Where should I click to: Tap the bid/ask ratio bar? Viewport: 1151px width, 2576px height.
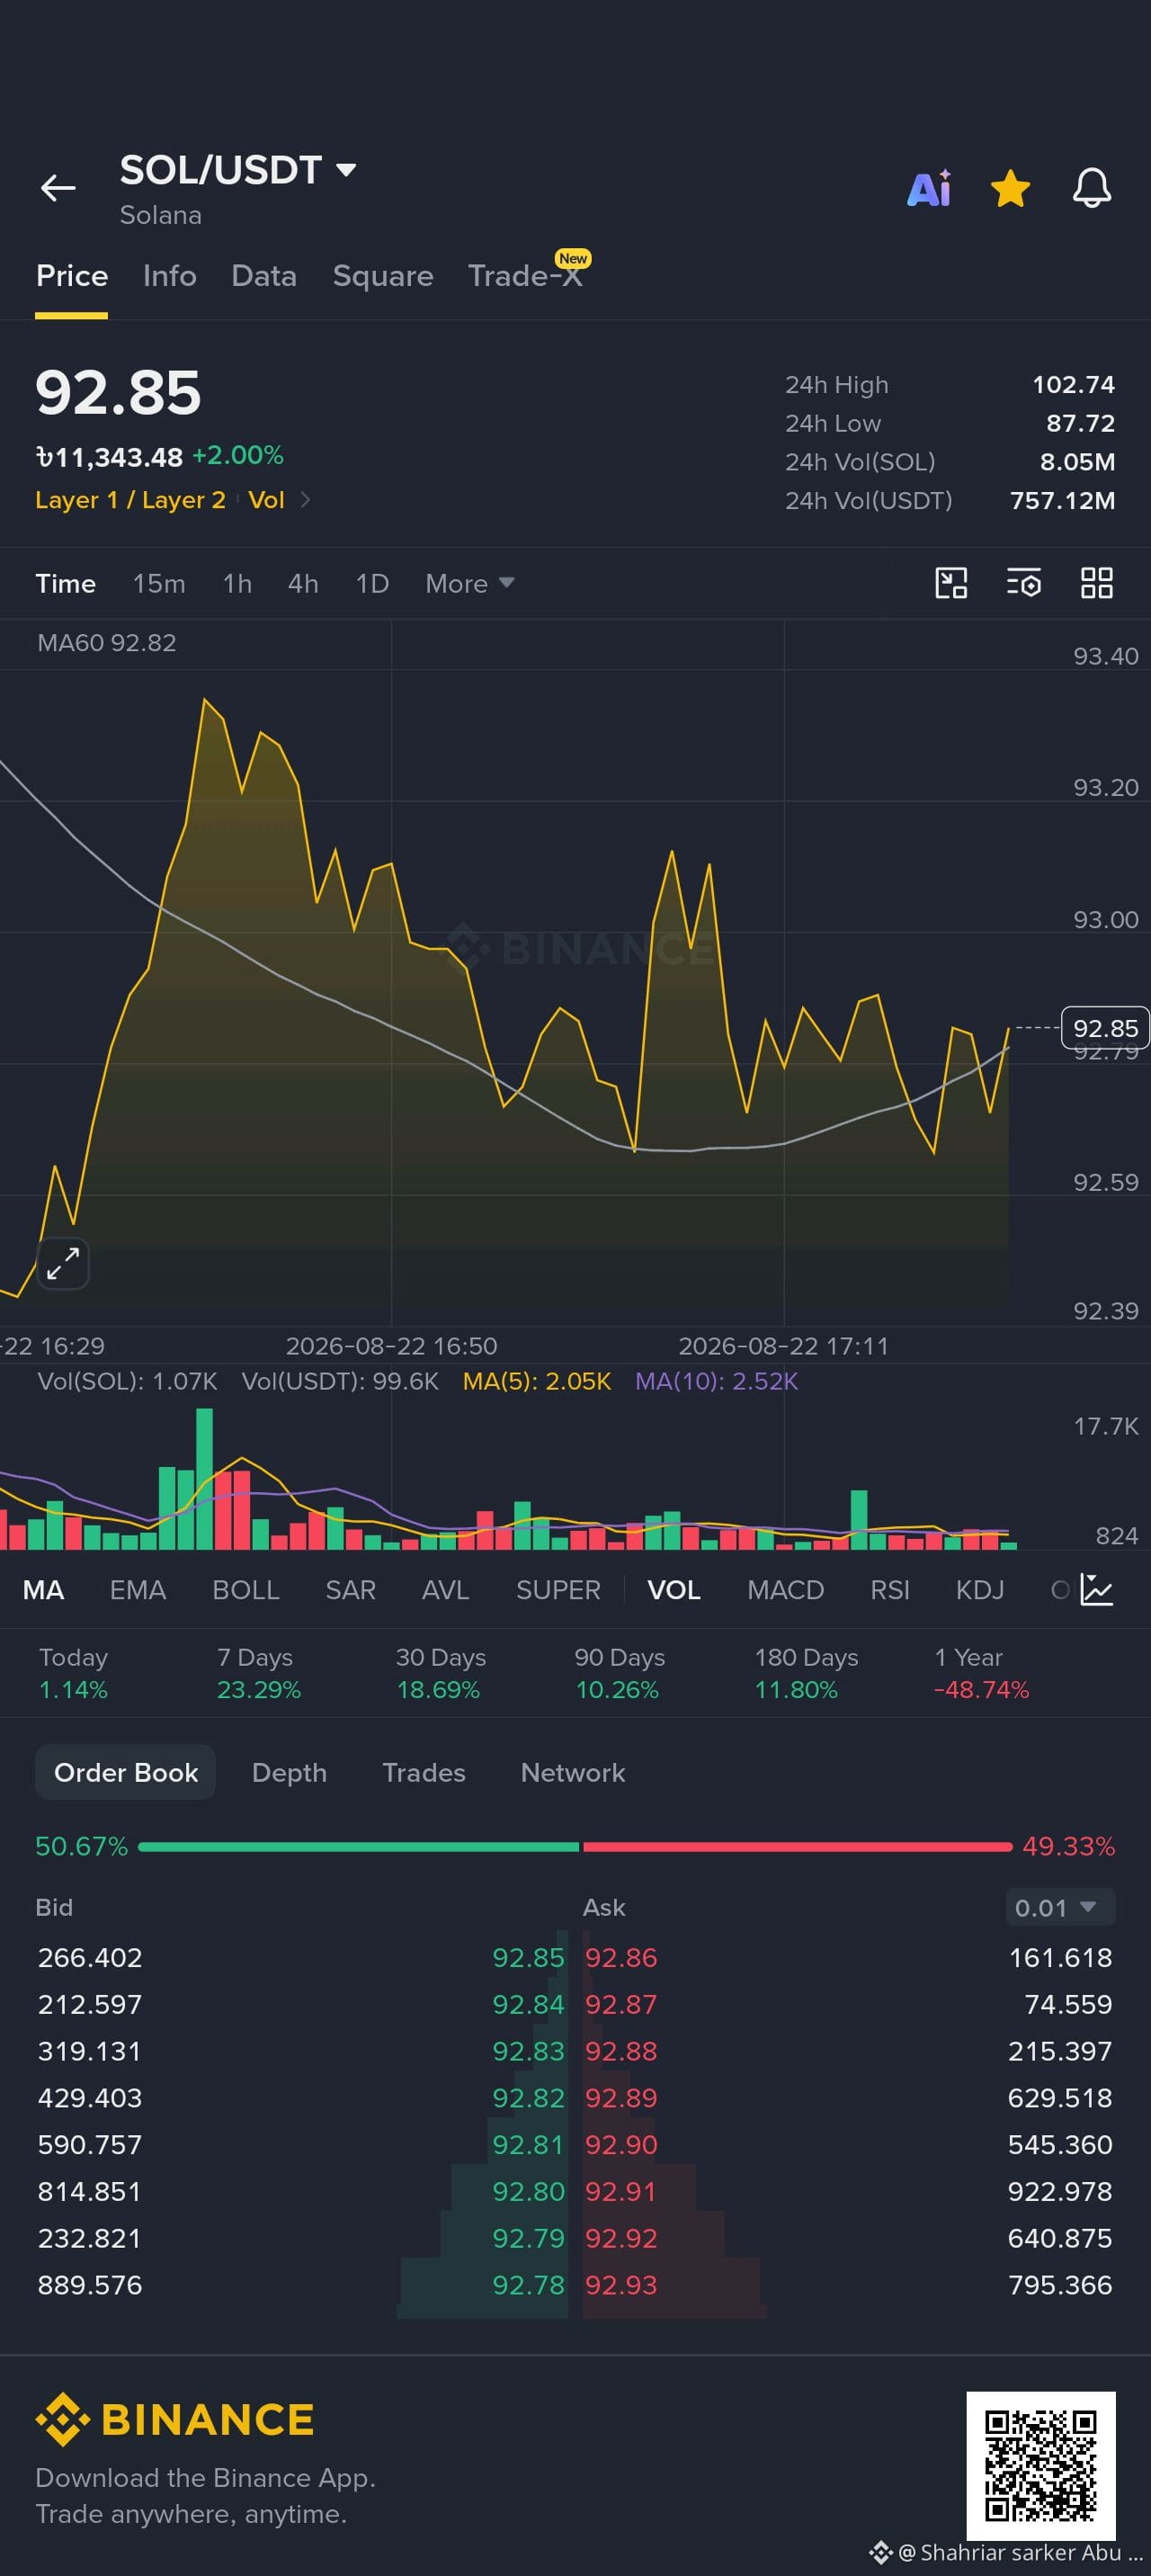click(575, 1846)
